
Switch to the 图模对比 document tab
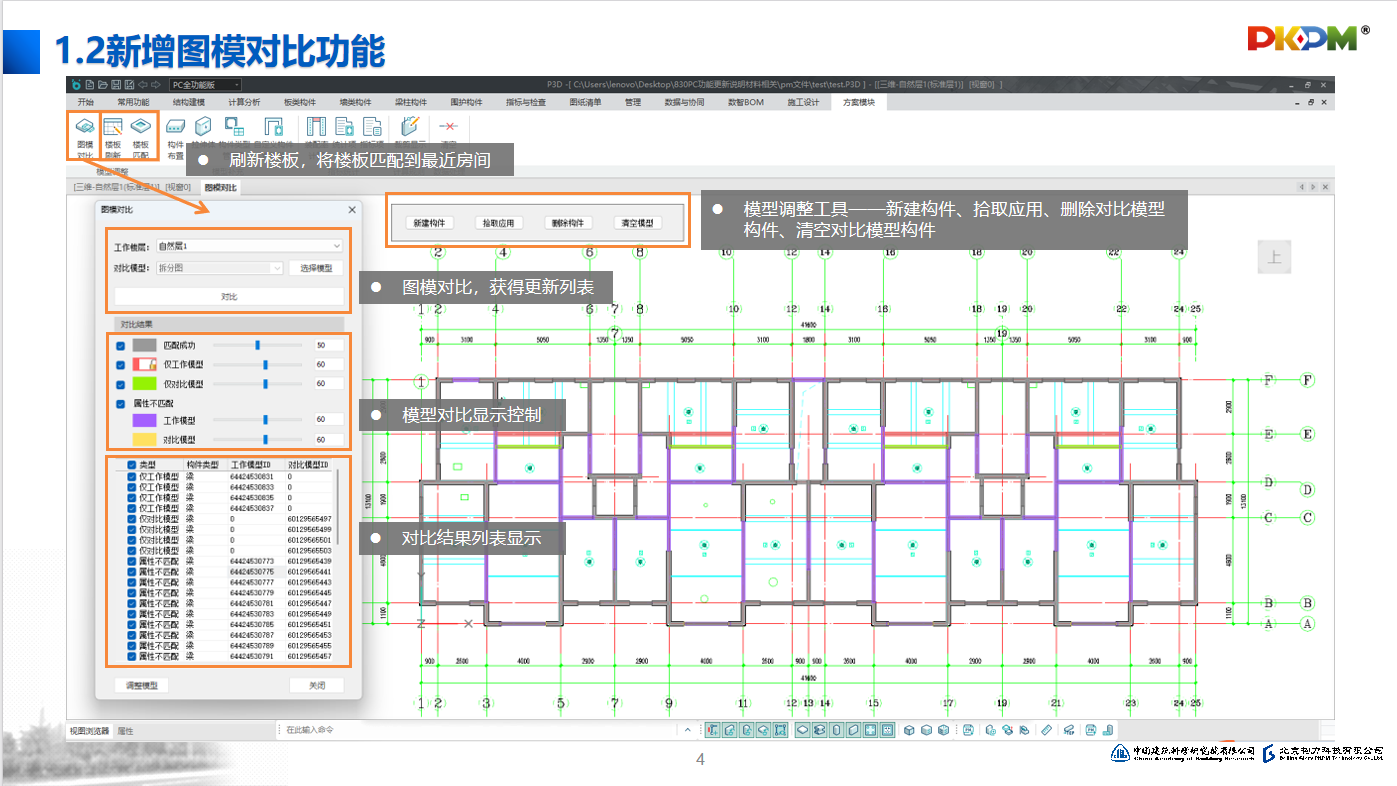[x=221, y=187]
